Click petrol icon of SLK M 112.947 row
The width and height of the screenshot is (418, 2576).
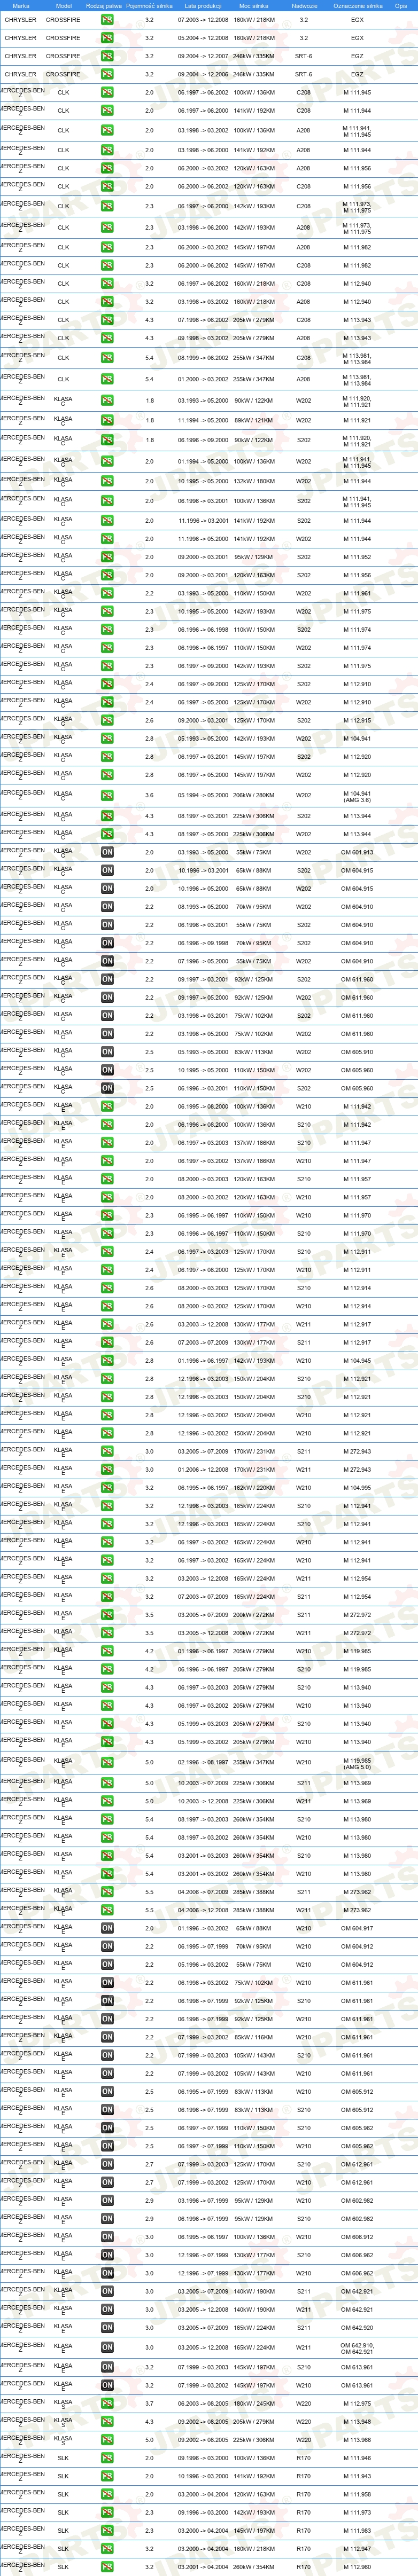pos(107,2549)
